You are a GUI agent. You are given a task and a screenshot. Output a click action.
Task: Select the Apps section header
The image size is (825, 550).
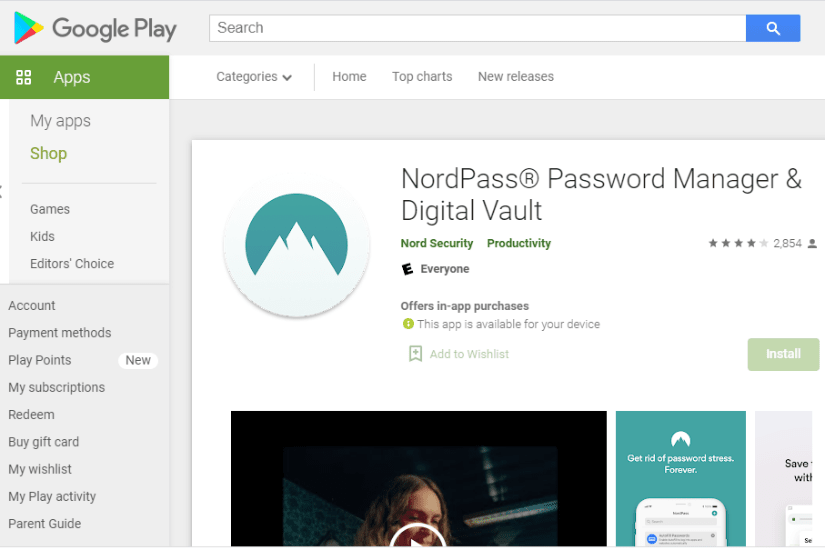84,77
